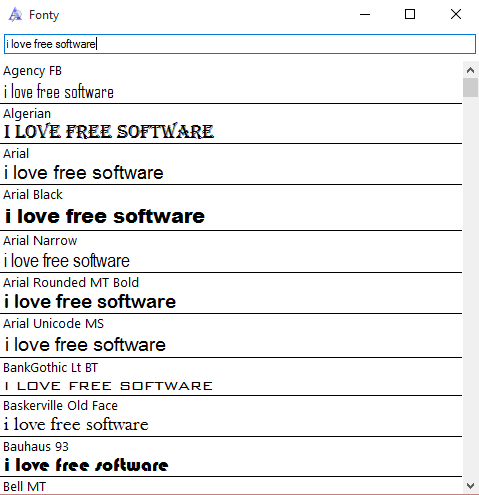Click the Arial Narrow preview sample
Screen dimensions: 479x495
coord(67,261)
